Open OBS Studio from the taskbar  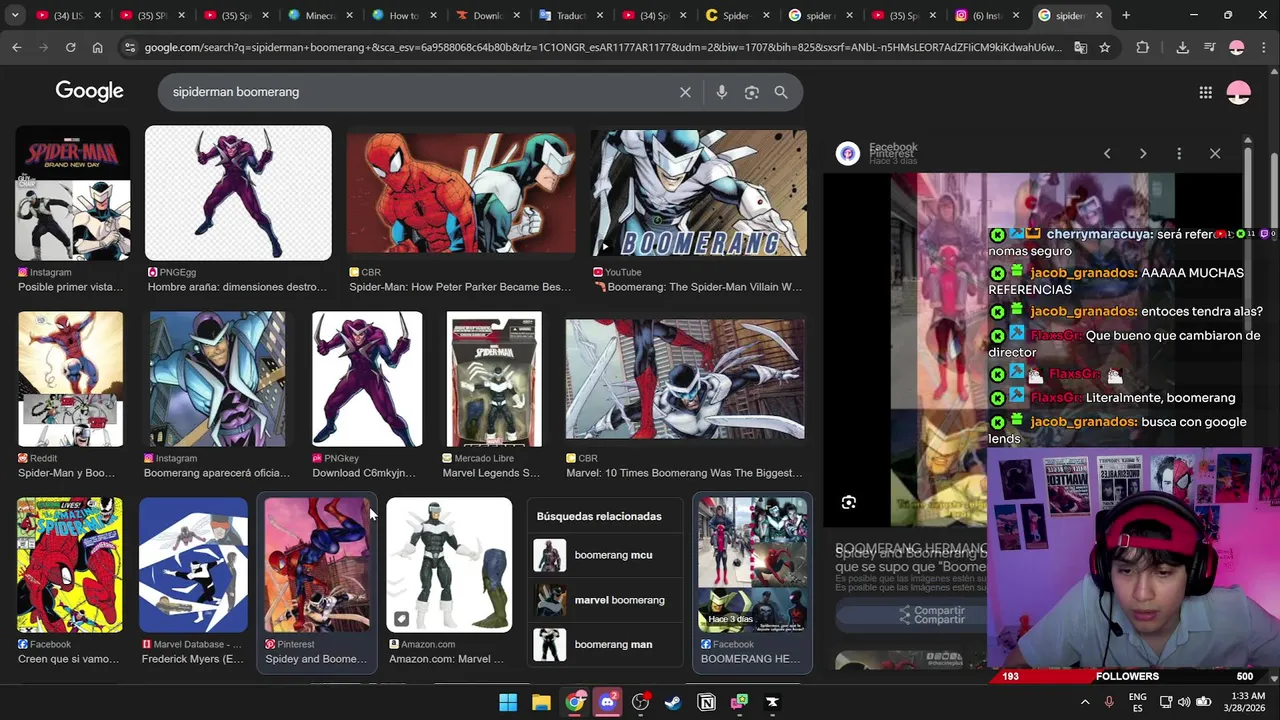[x=641, y=702]
